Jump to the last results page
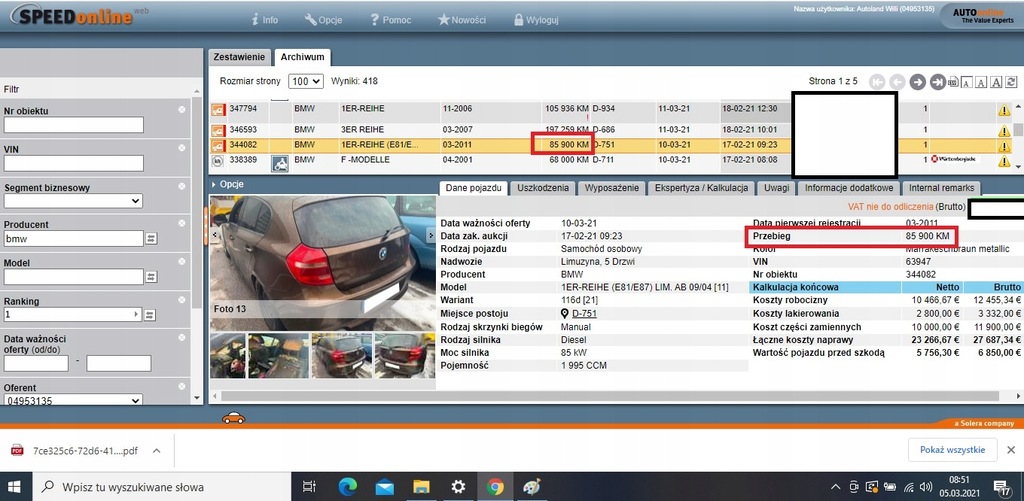1024x501 pixels. click(937, 82)
